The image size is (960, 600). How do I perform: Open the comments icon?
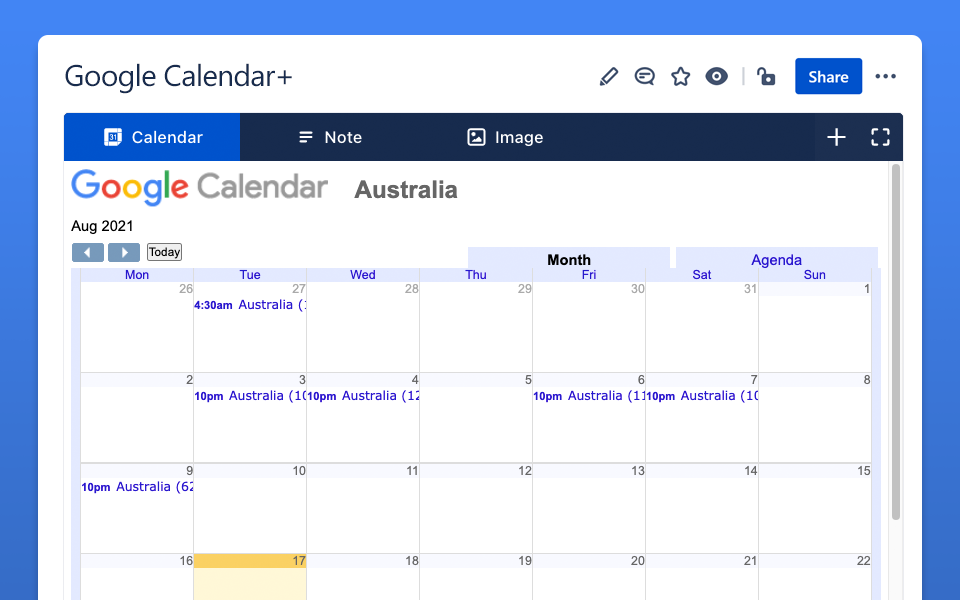(644, 77)
